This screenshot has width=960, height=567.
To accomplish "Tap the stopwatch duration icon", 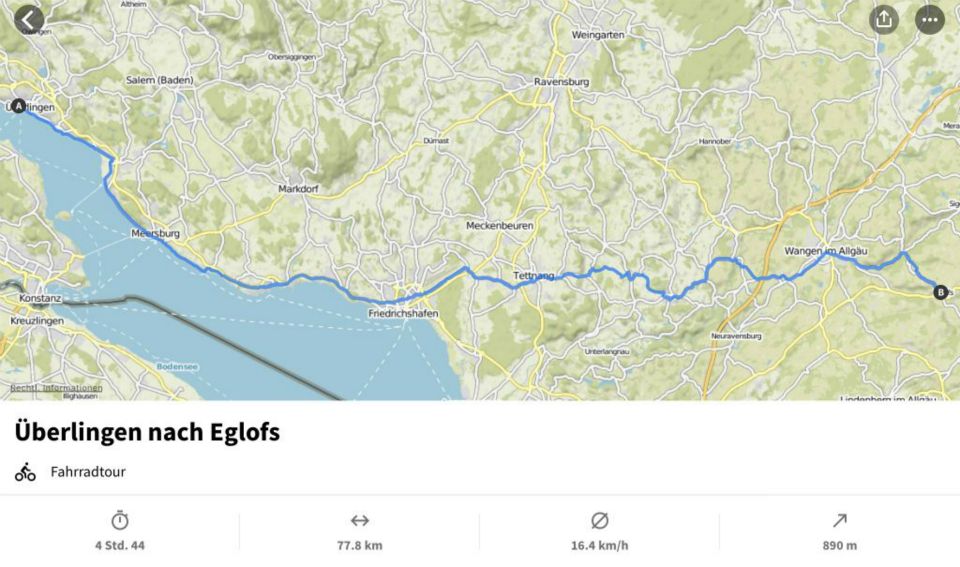I will [120, 520].
